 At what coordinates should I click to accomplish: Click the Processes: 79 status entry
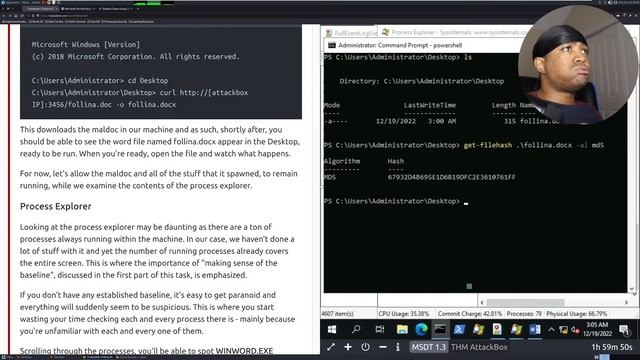[x=524, y=314]
